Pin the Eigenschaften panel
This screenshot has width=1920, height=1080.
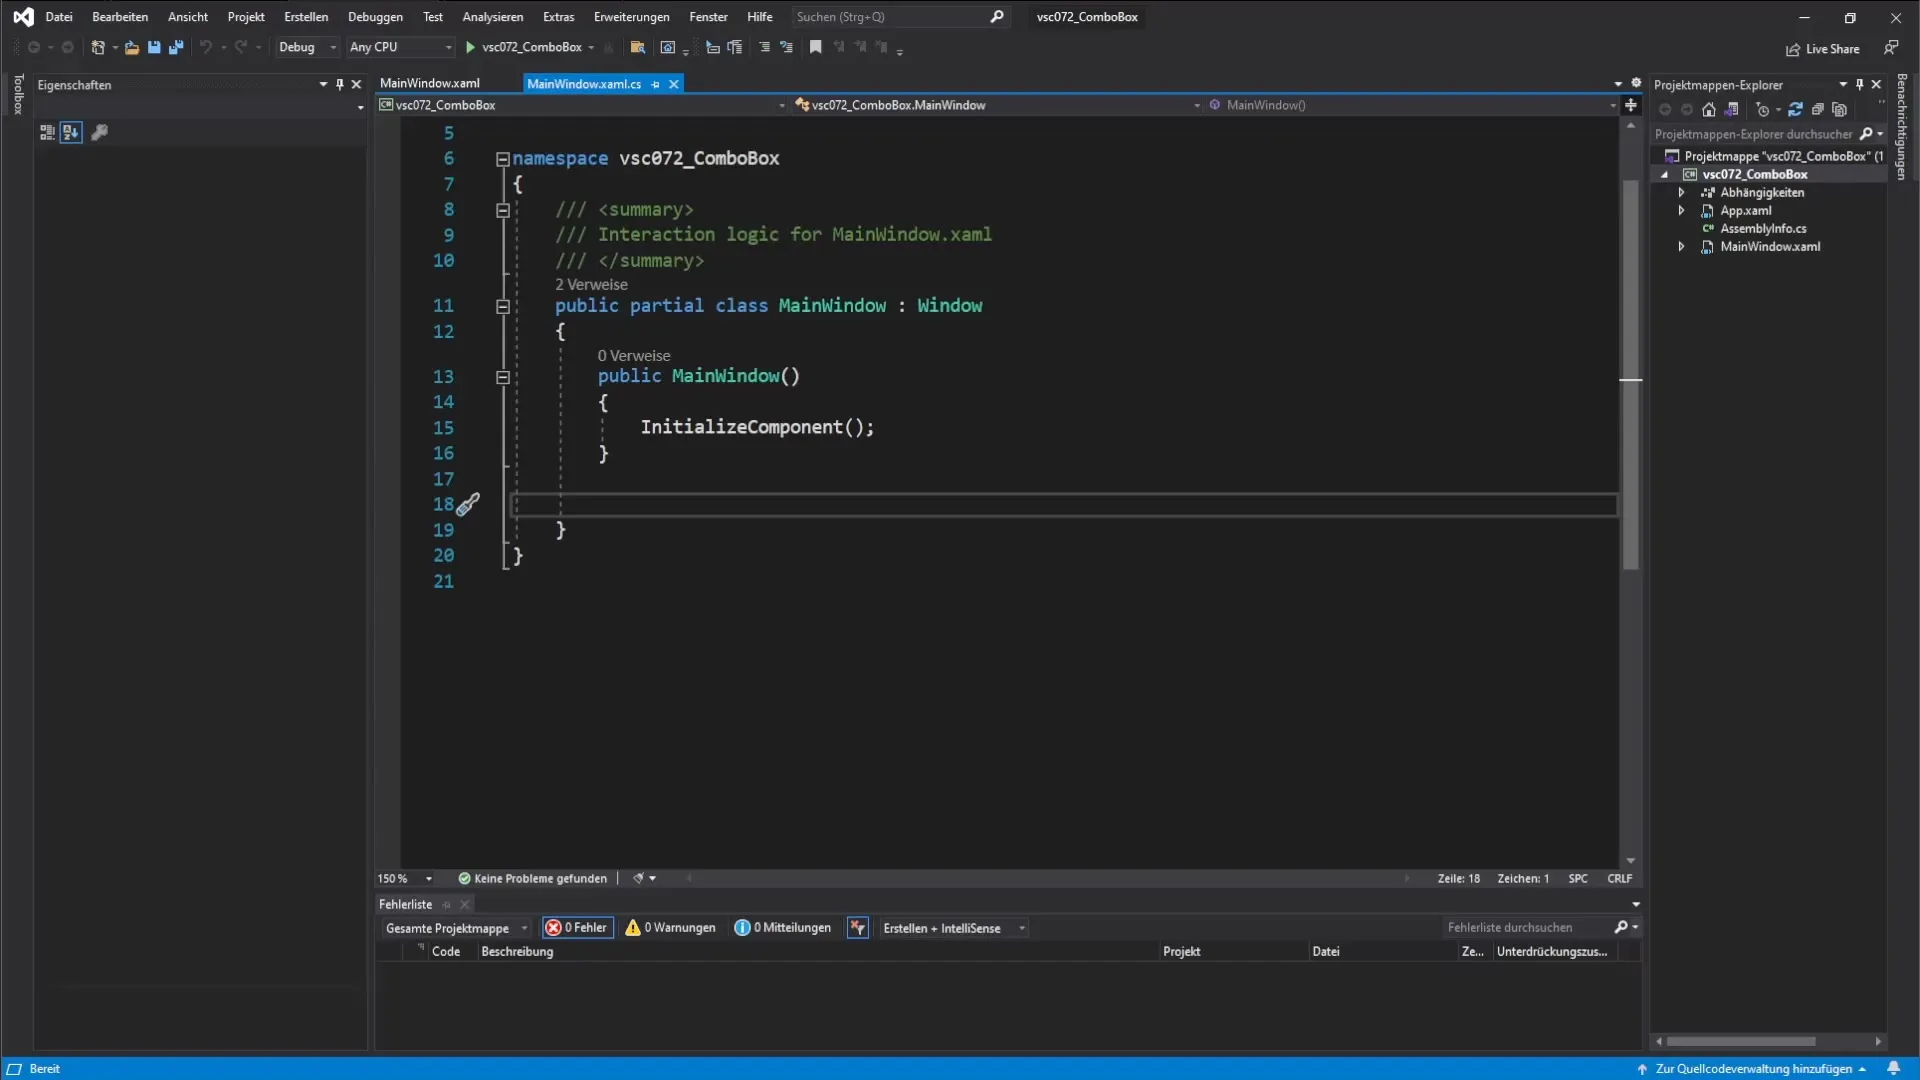340,85
